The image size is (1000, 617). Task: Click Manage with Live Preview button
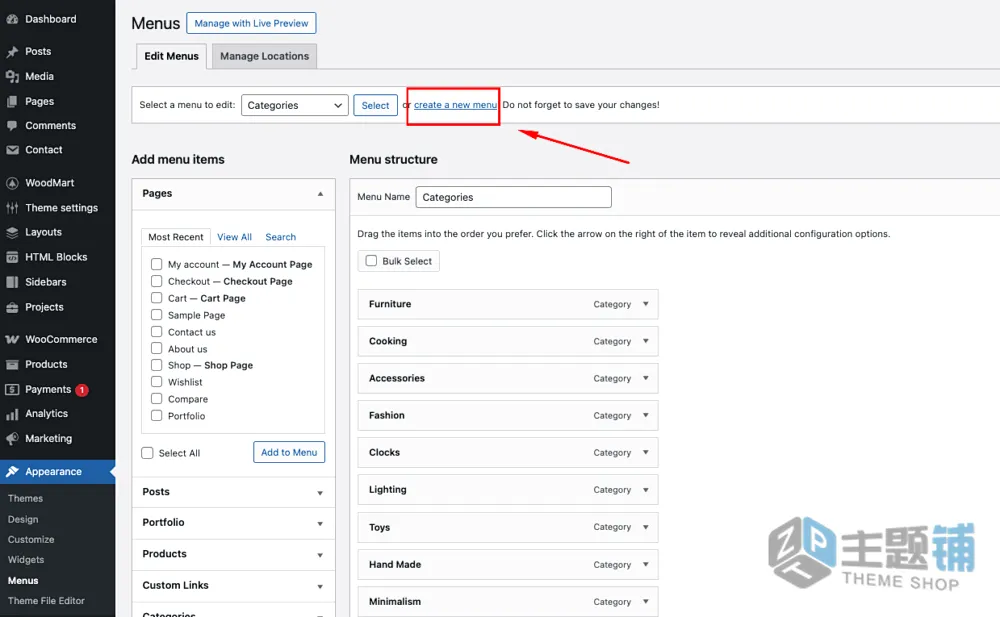click(251, 23)
